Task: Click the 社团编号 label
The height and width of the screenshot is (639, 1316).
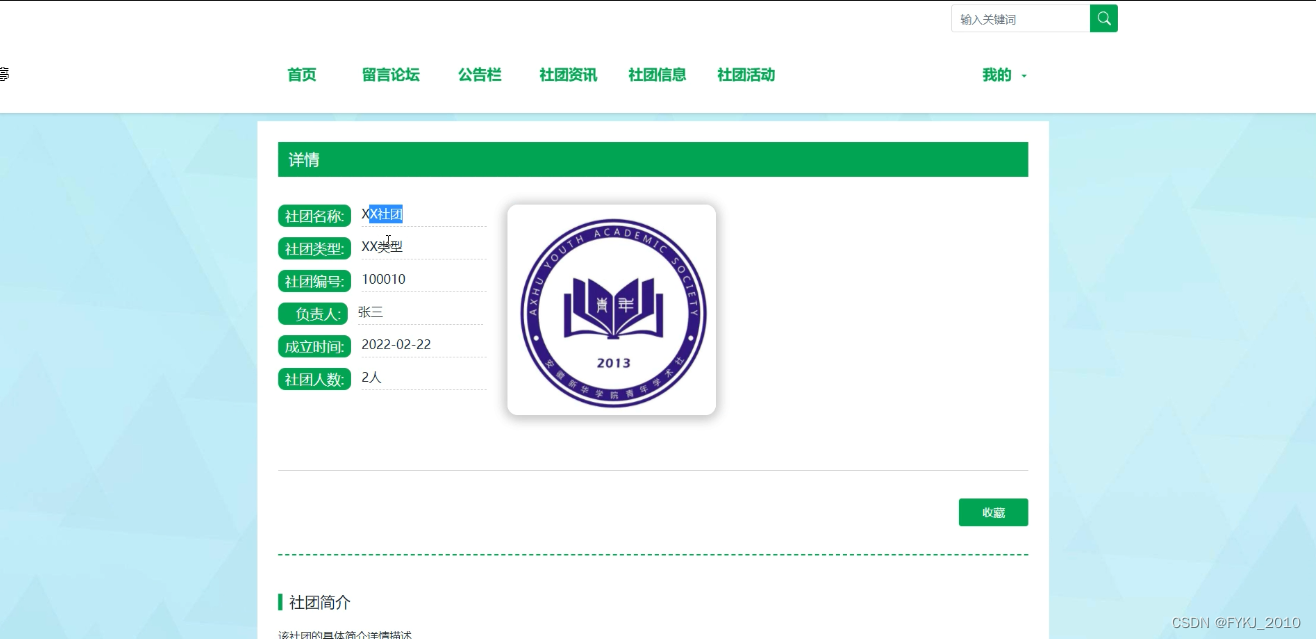Action: (x=314, y=281)
